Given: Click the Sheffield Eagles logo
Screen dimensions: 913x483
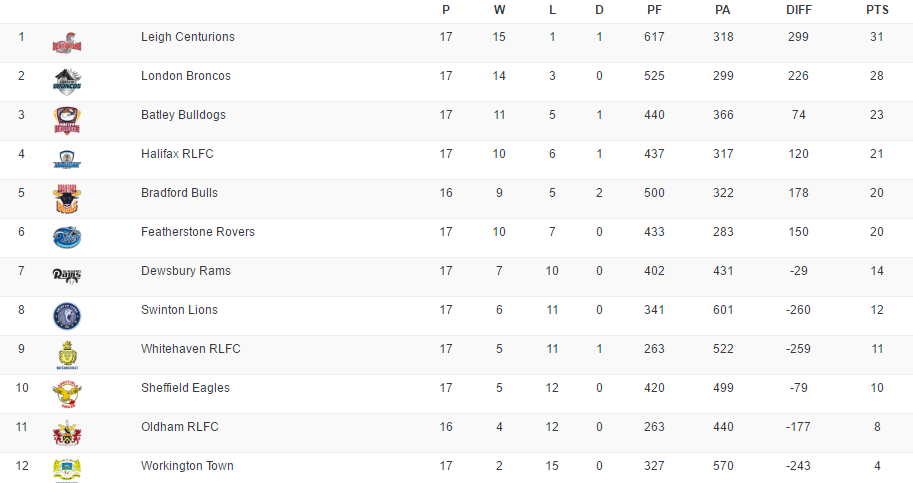Looking at the screenshot, I should point(67,394).
